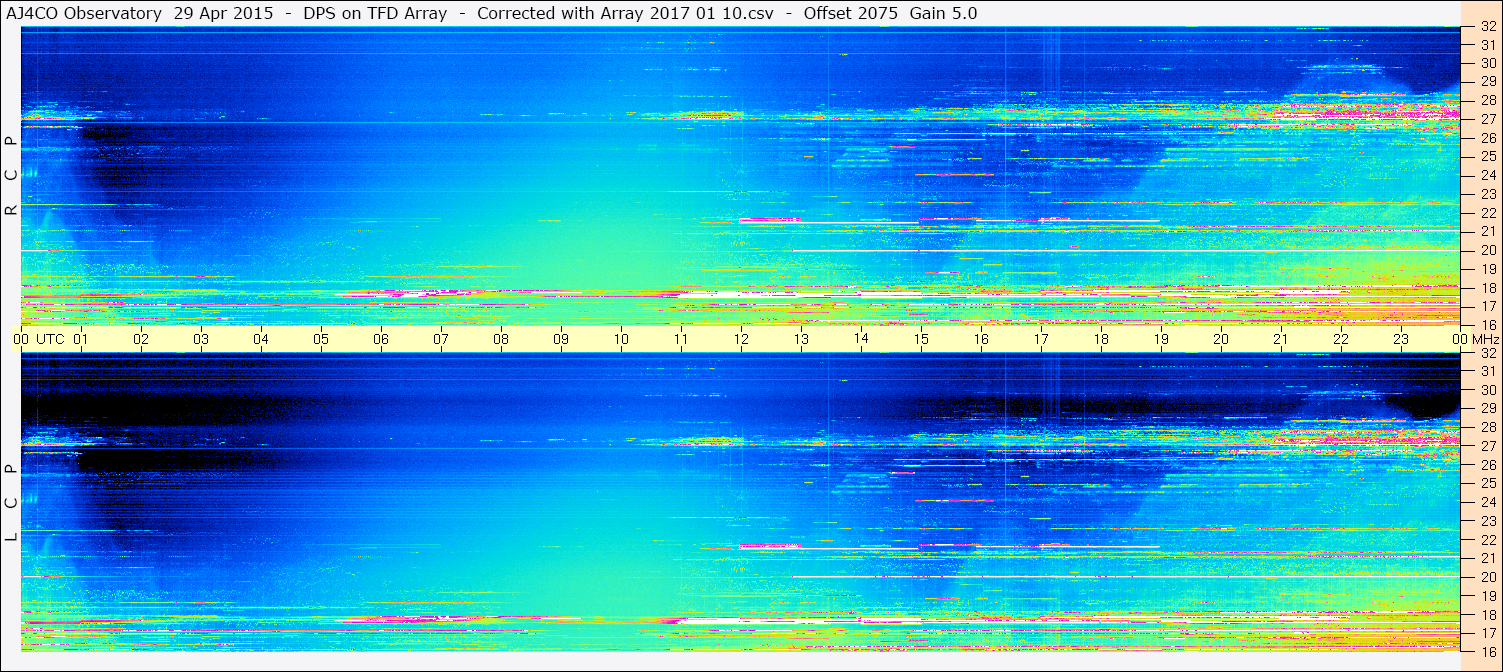1503x672 pixels.
Task: Select the 15 hour time marker
Action: [x=921, y=339]
